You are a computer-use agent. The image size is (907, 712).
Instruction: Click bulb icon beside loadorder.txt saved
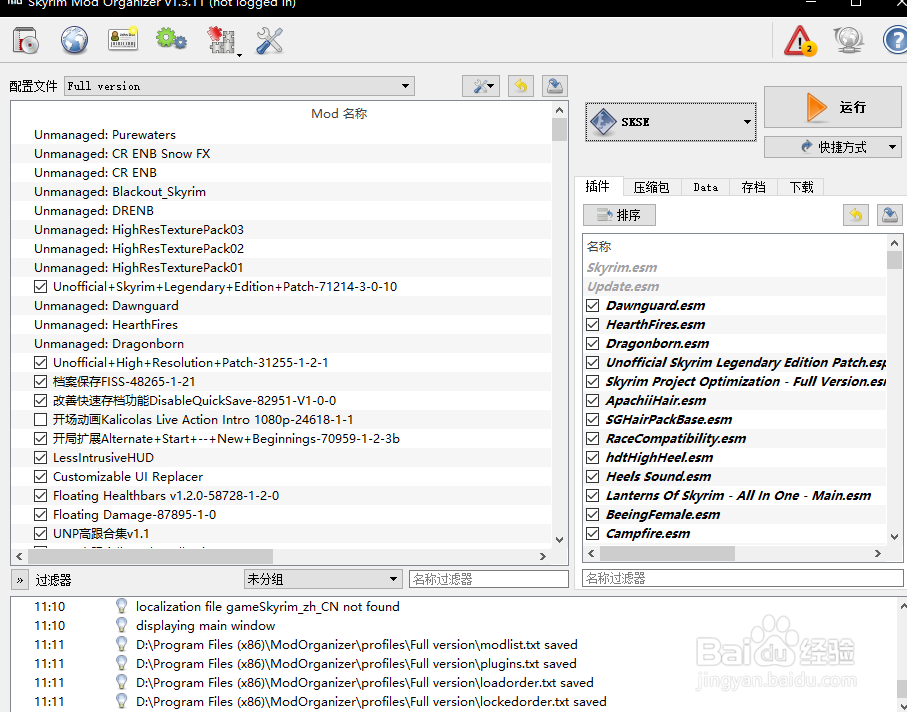tap(121, 683)
